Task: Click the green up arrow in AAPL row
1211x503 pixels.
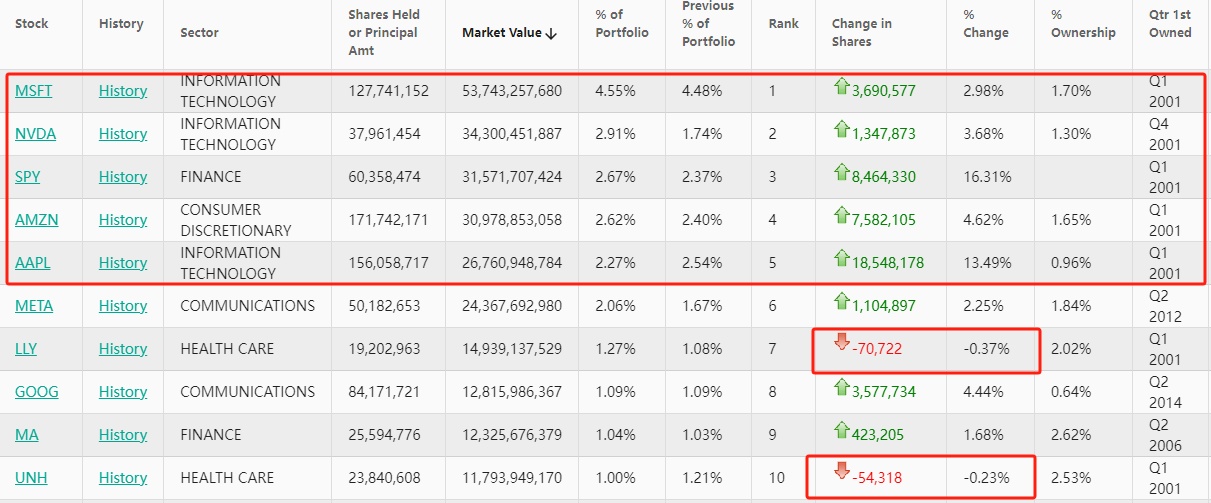Action: point(841,260)
